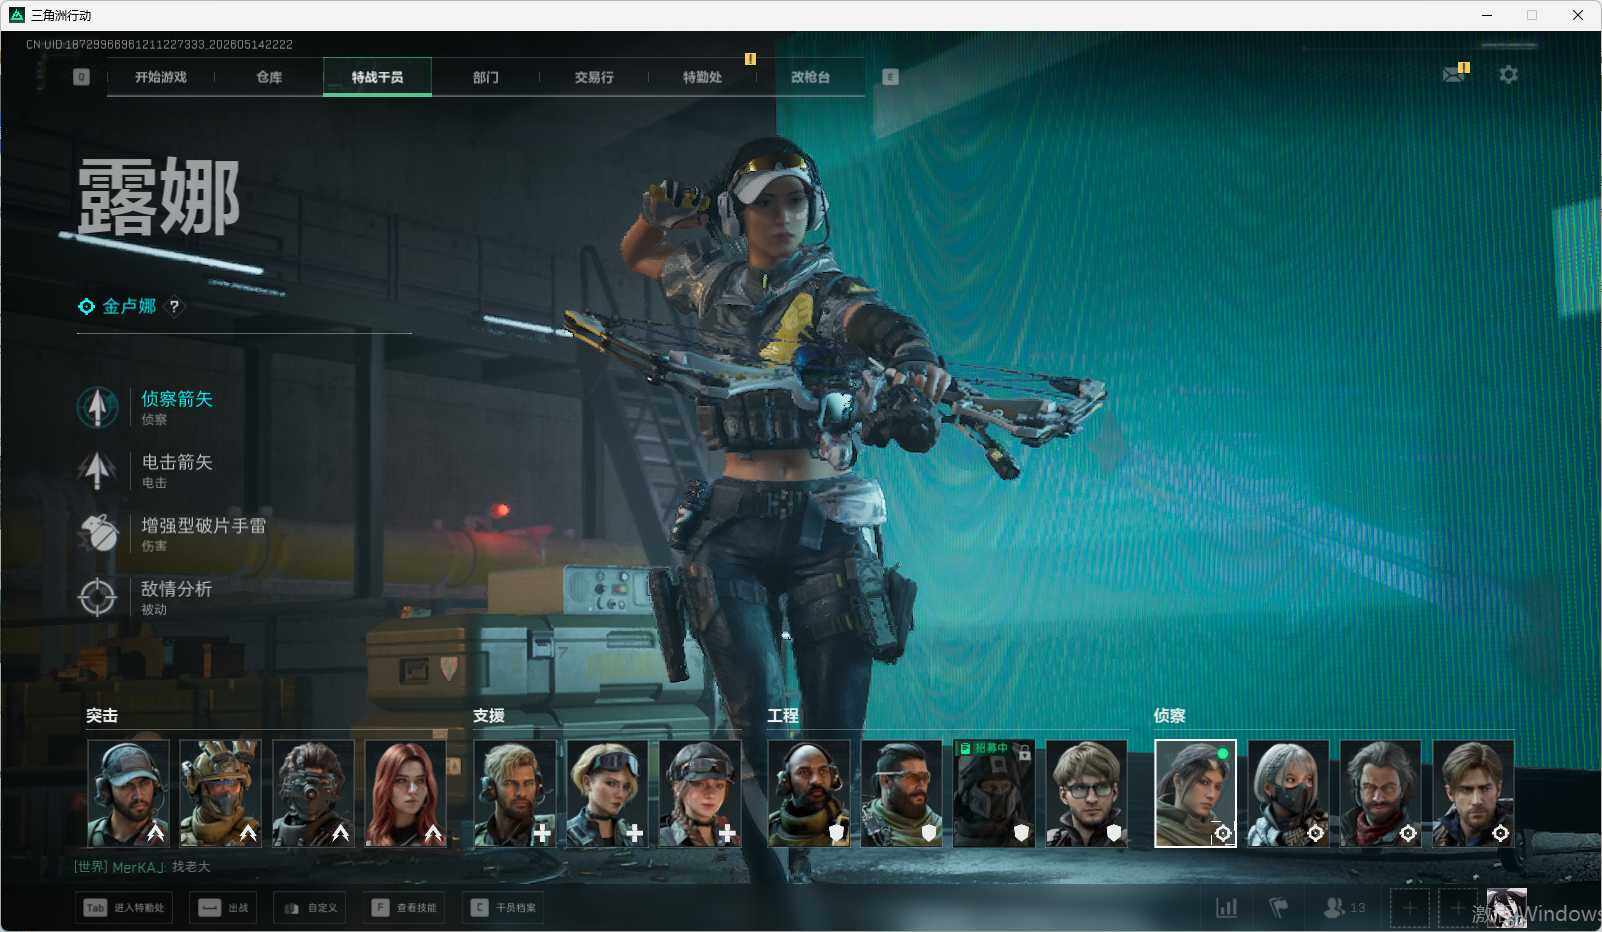The width and height of the screenshot is (1602, 932).
Task: Click the 进入特勤处 Tab button
Action: click(x=124, y=908)
